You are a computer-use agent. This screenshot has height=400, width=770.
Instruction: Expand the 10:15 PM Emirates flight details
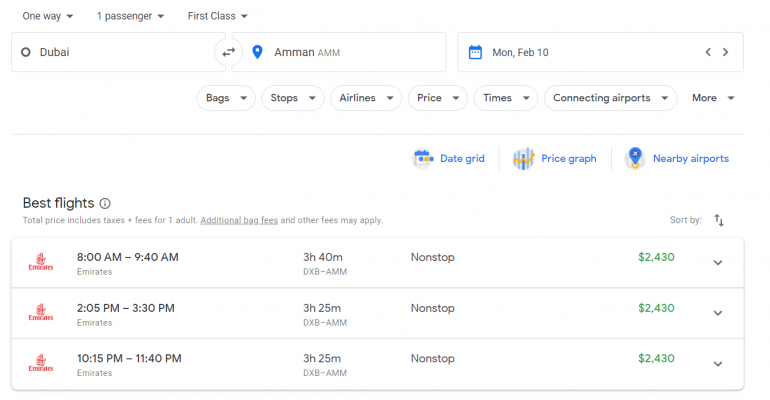coord(717,364)
